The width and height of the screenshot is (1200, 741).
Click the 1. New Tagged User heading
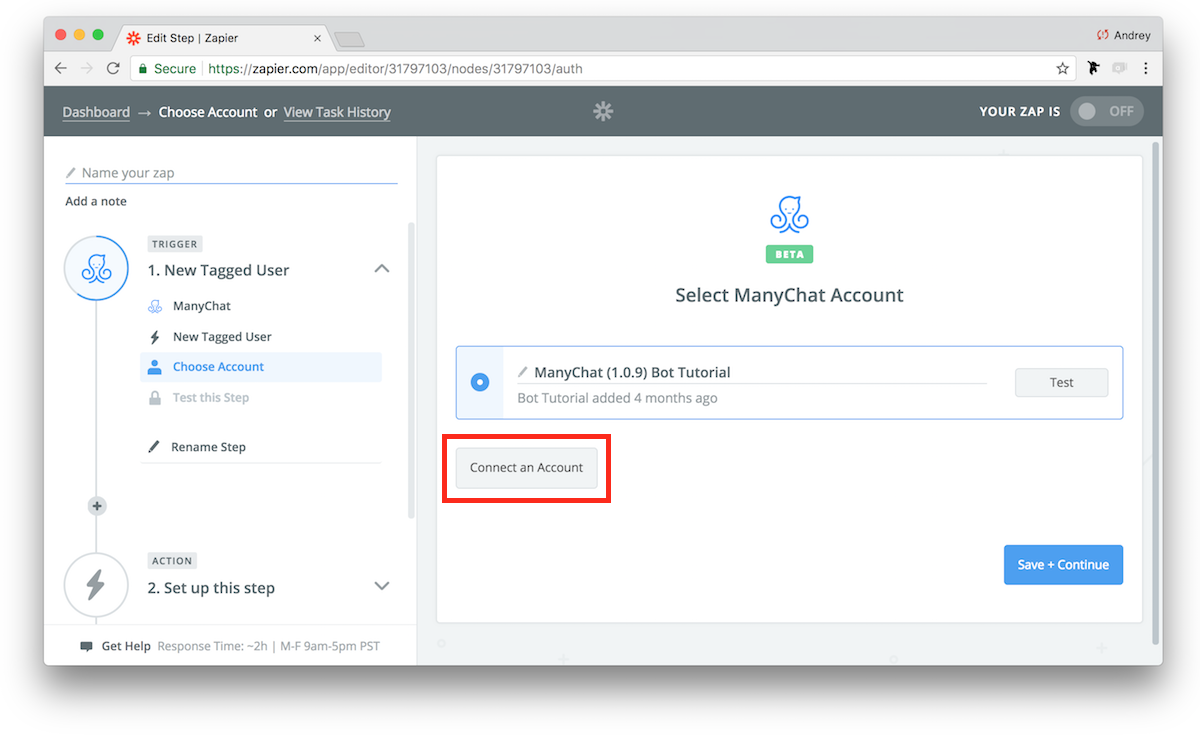218,270
